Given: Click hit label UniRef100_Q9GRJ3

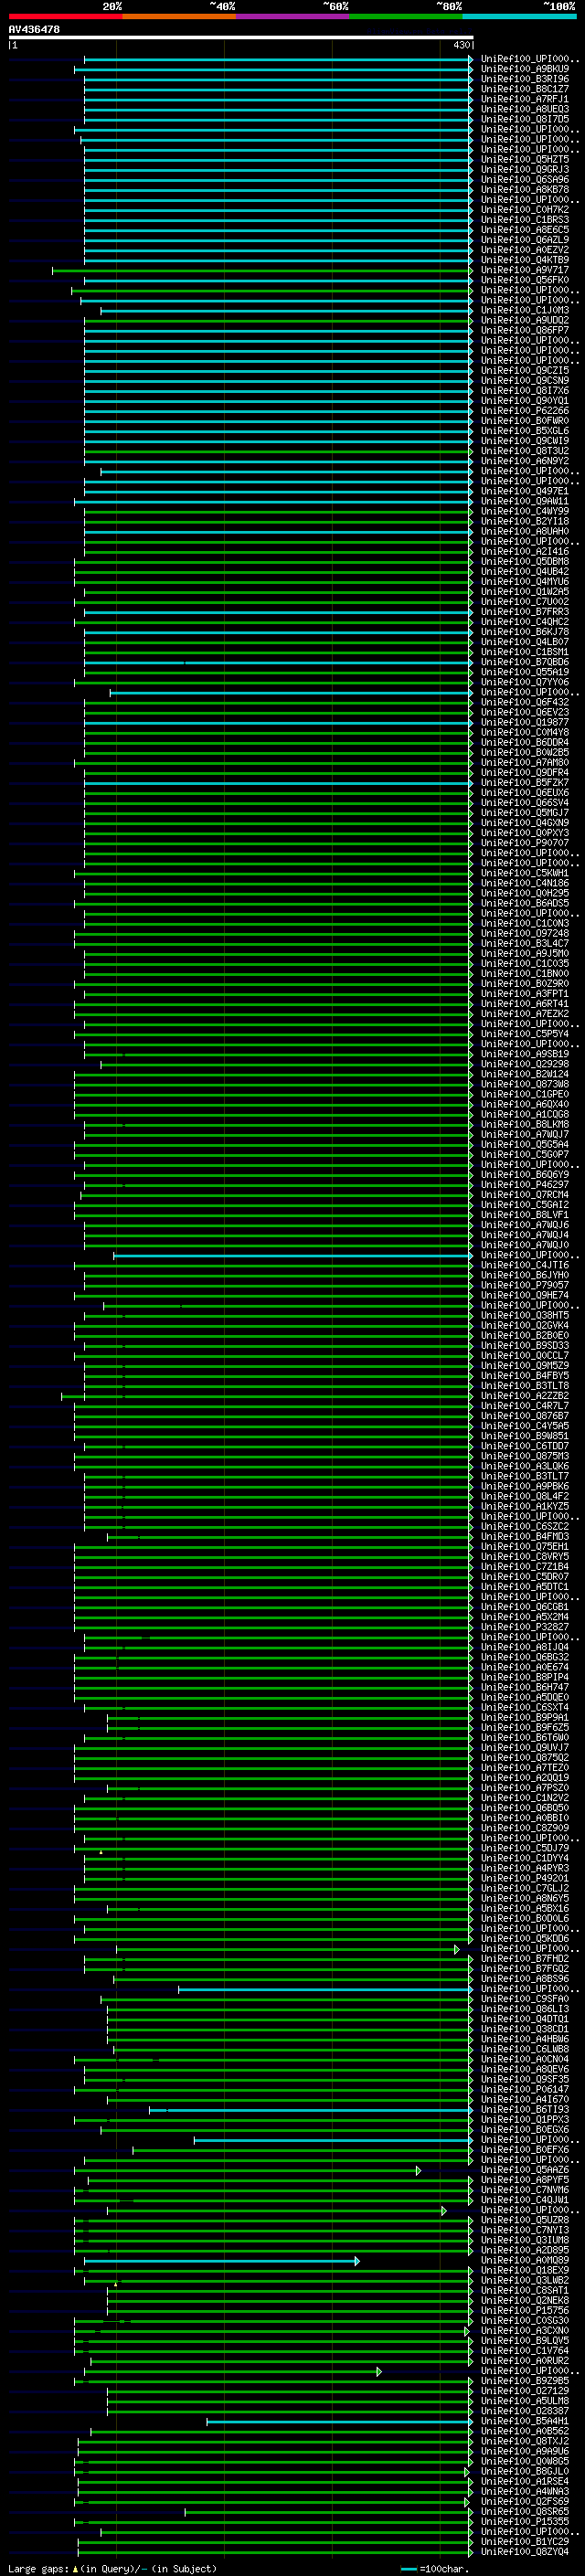Looking at the screenshot, I should [x=525, y=170].
